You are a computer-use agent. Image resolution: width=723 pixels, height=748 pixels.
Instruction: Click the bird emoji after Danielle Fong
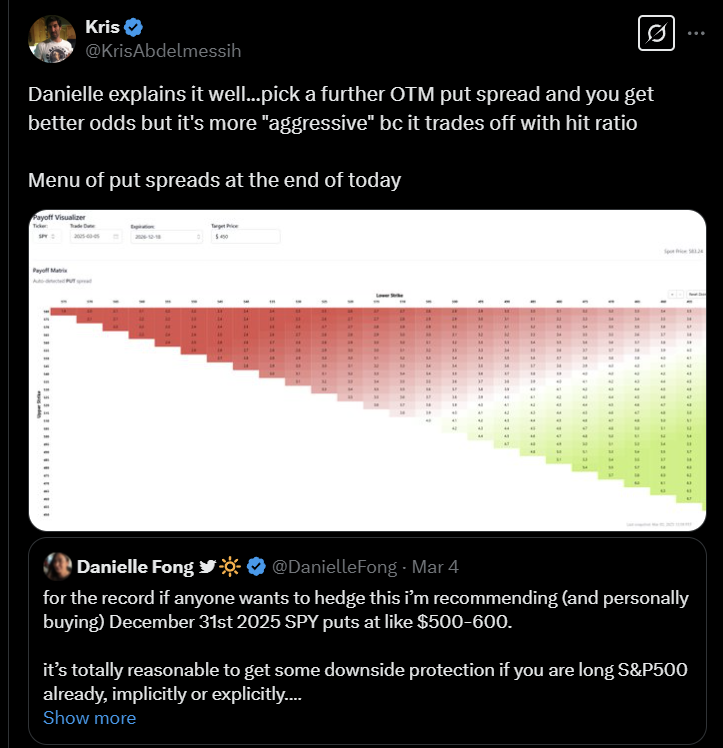click(x=207, y=566)
